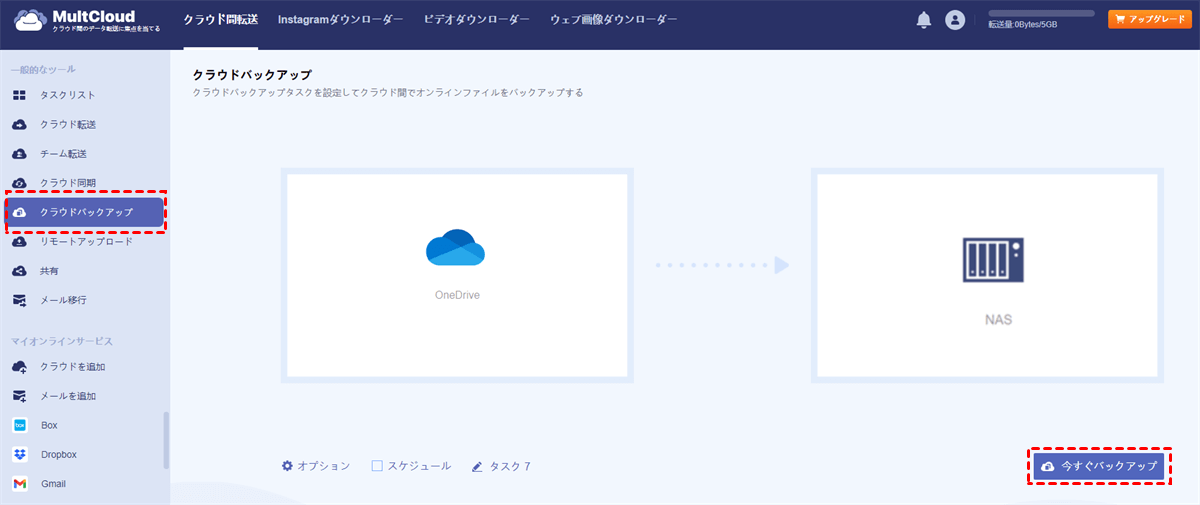Click the orange アップグレード button
This screenshot has height=505, width=1200.
click(1149, 19)
